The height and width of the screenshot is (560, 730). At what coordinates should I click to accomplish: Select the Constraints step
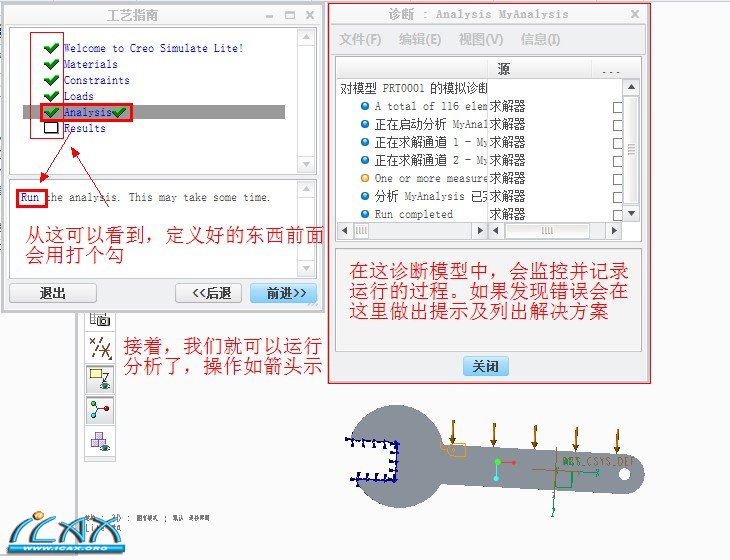[96, 80]
